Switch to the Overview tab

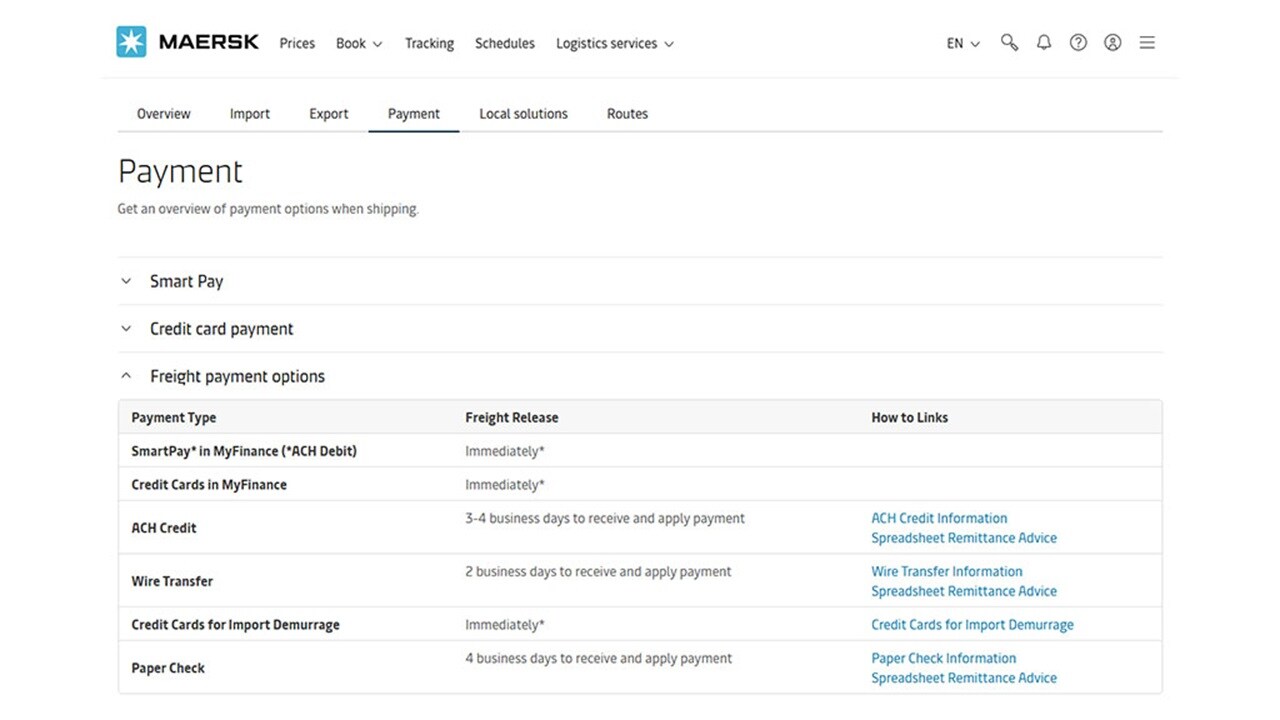click(163, 114)
